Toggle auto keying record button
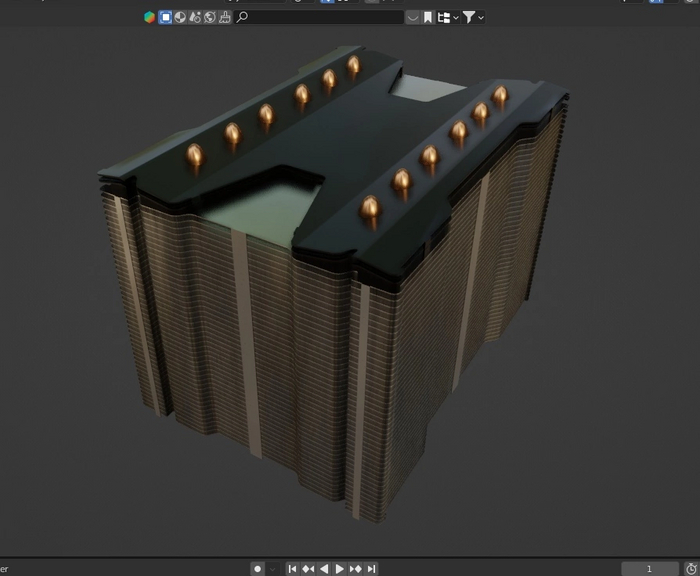The image size is (700, 576). (x=257, y=568)
